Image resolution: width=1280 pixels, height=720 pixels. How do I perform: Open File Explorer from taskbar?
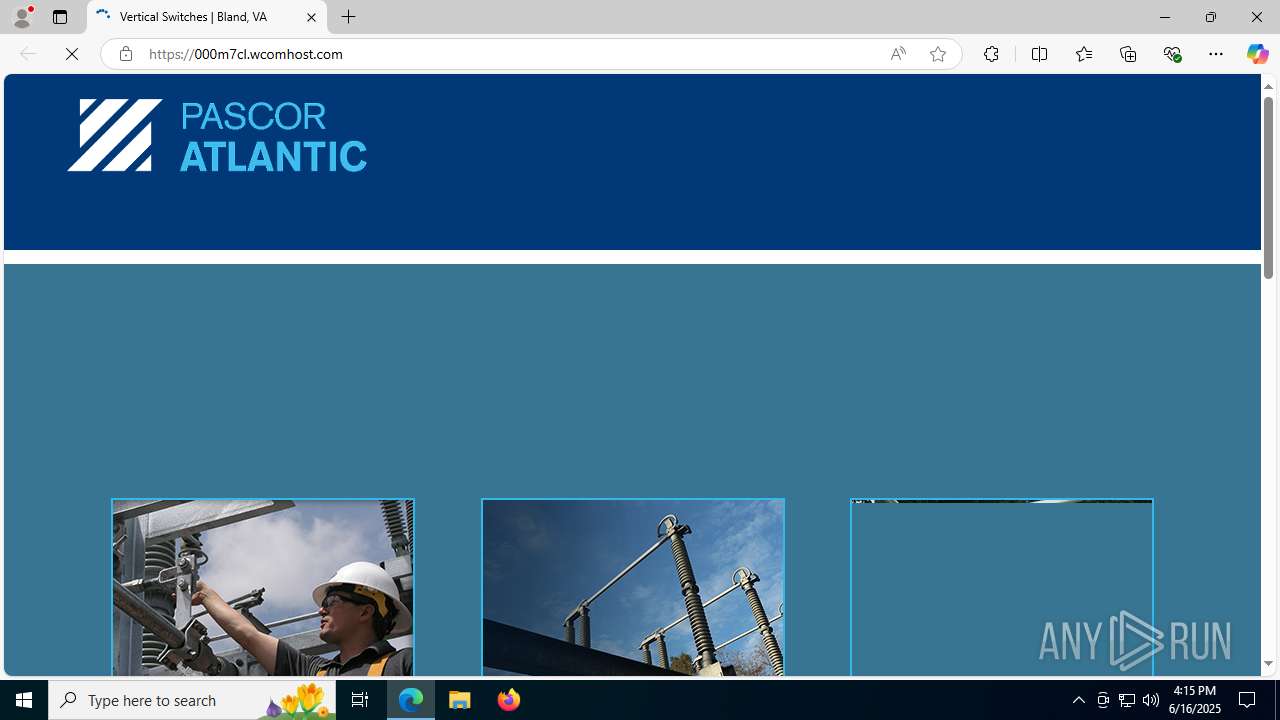point(460,700)
